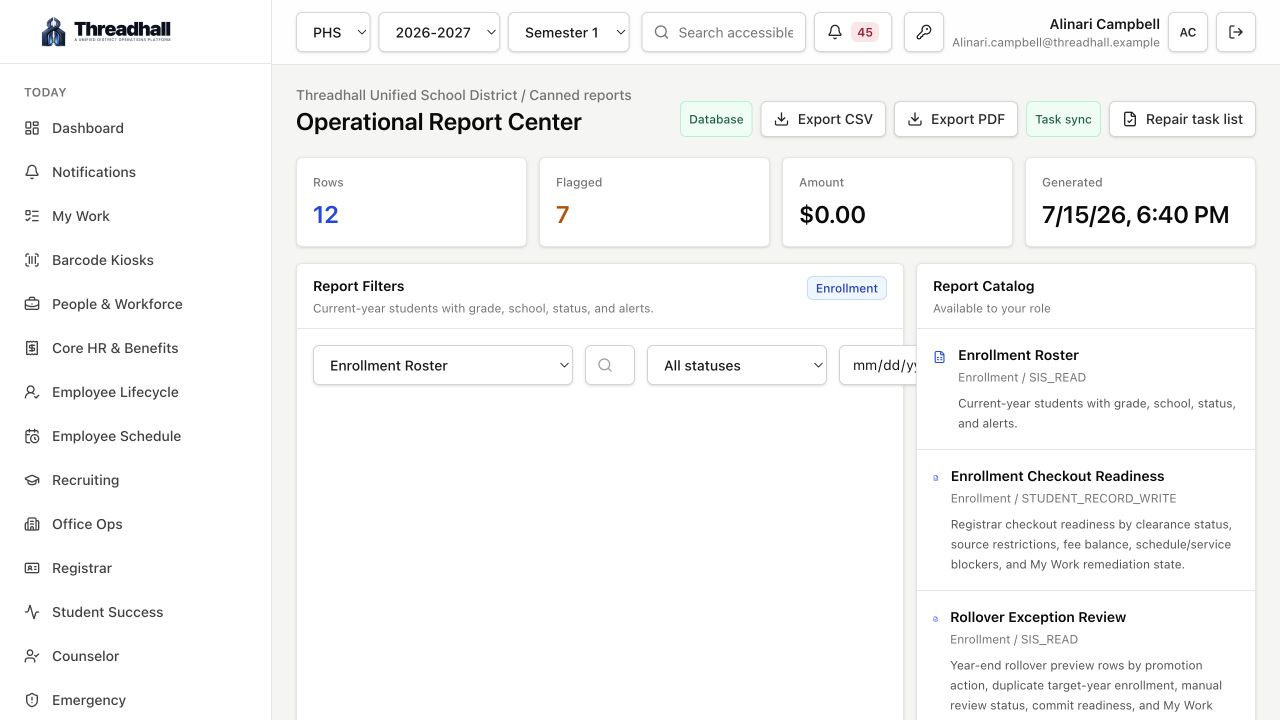Click the Generated timestamp 7/15/26, 6:40 PM
The image size is (1280, 720).
click(1135, 214)
